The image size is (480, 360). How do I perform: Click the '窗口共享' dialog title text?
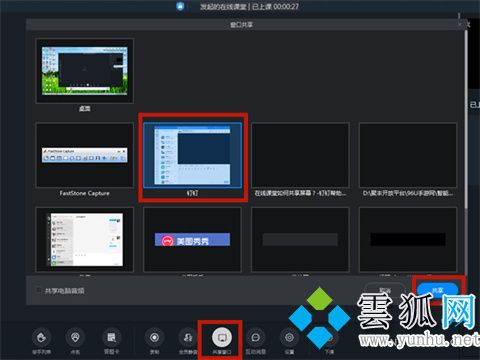click(x=241, y=25)
